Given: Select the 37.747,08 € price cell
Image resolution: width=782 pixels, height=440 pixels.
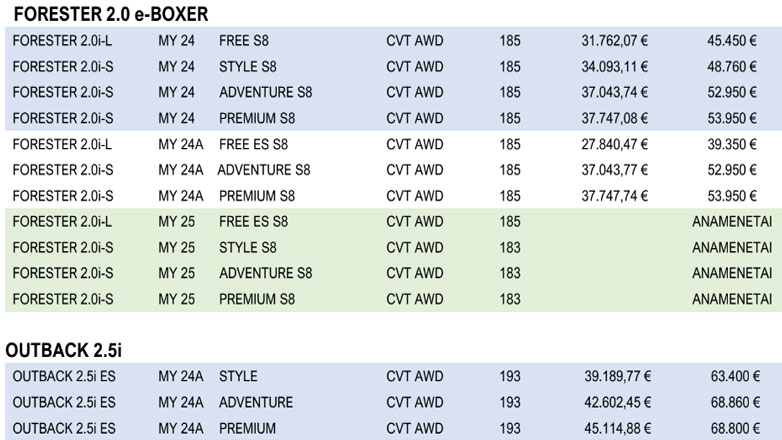Looking at the screenshot, I should click(x=615, y=119).
